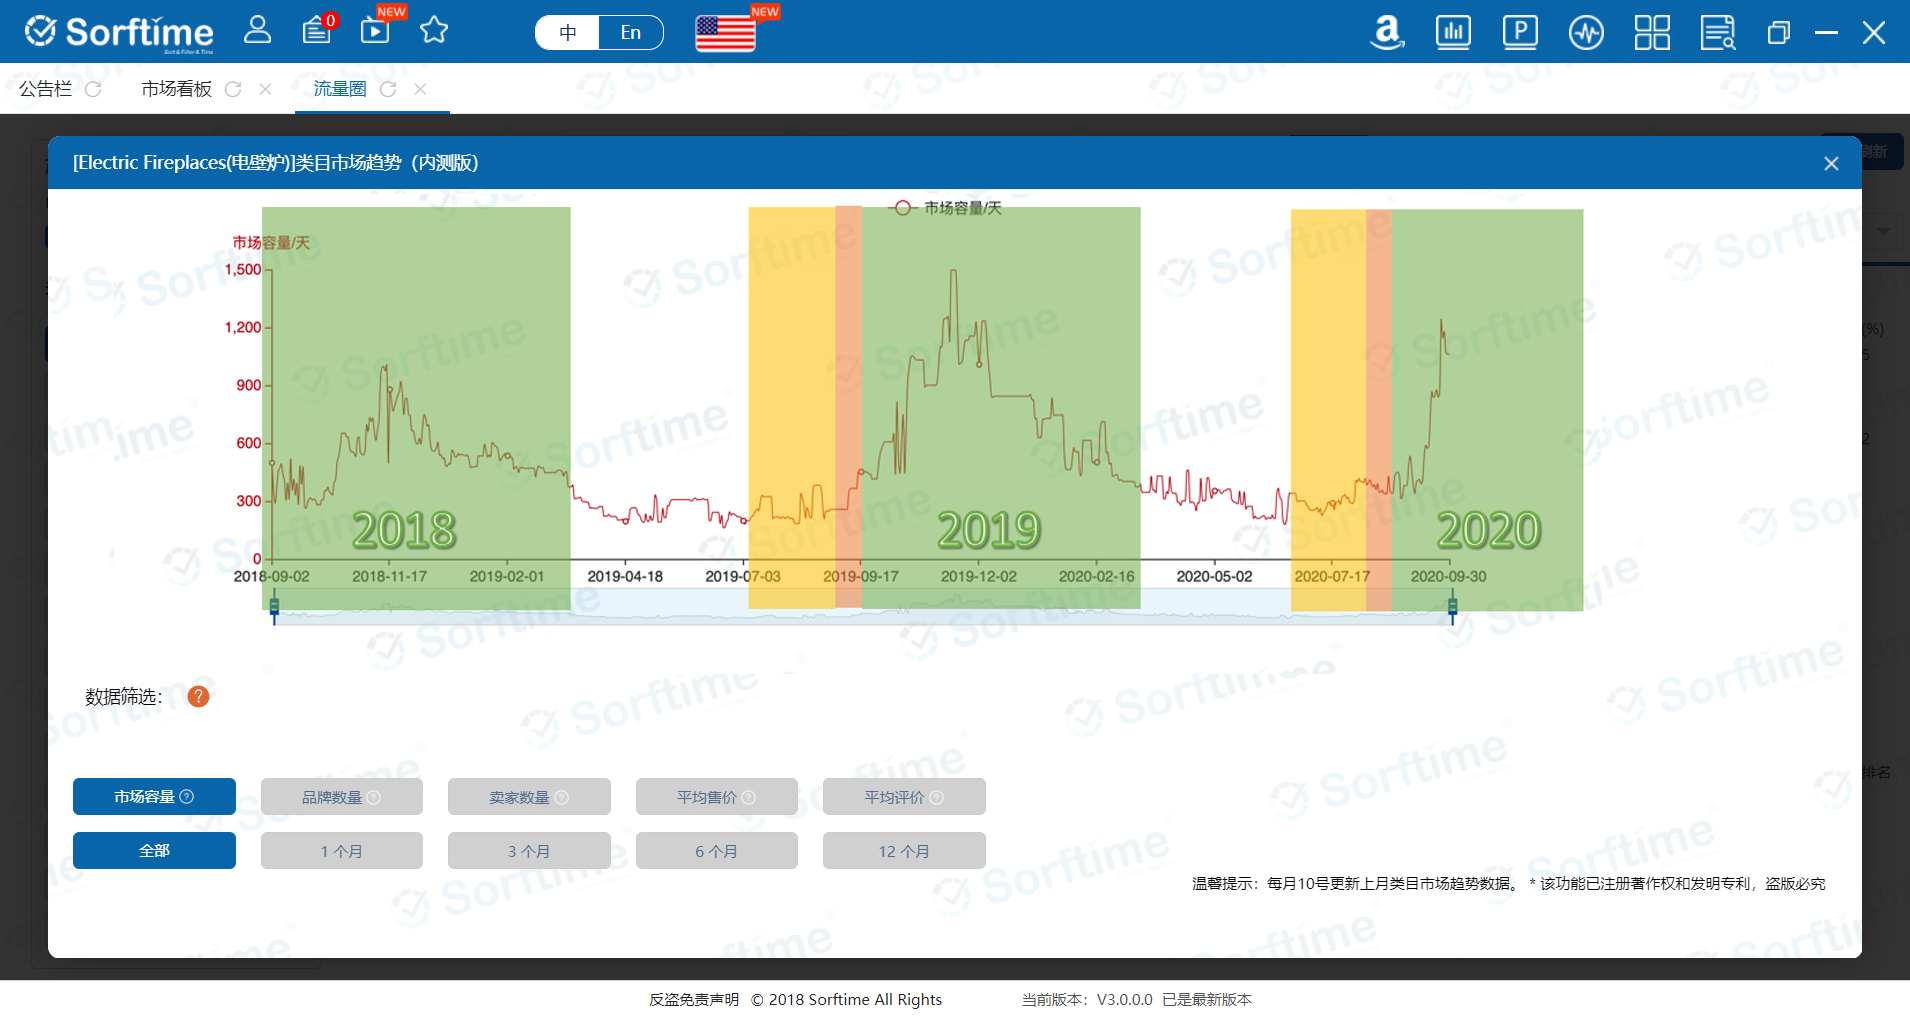1910x1020 pixels.
Task: Open the 数据筛选 help question icon
Action: [x=199, y=696]
